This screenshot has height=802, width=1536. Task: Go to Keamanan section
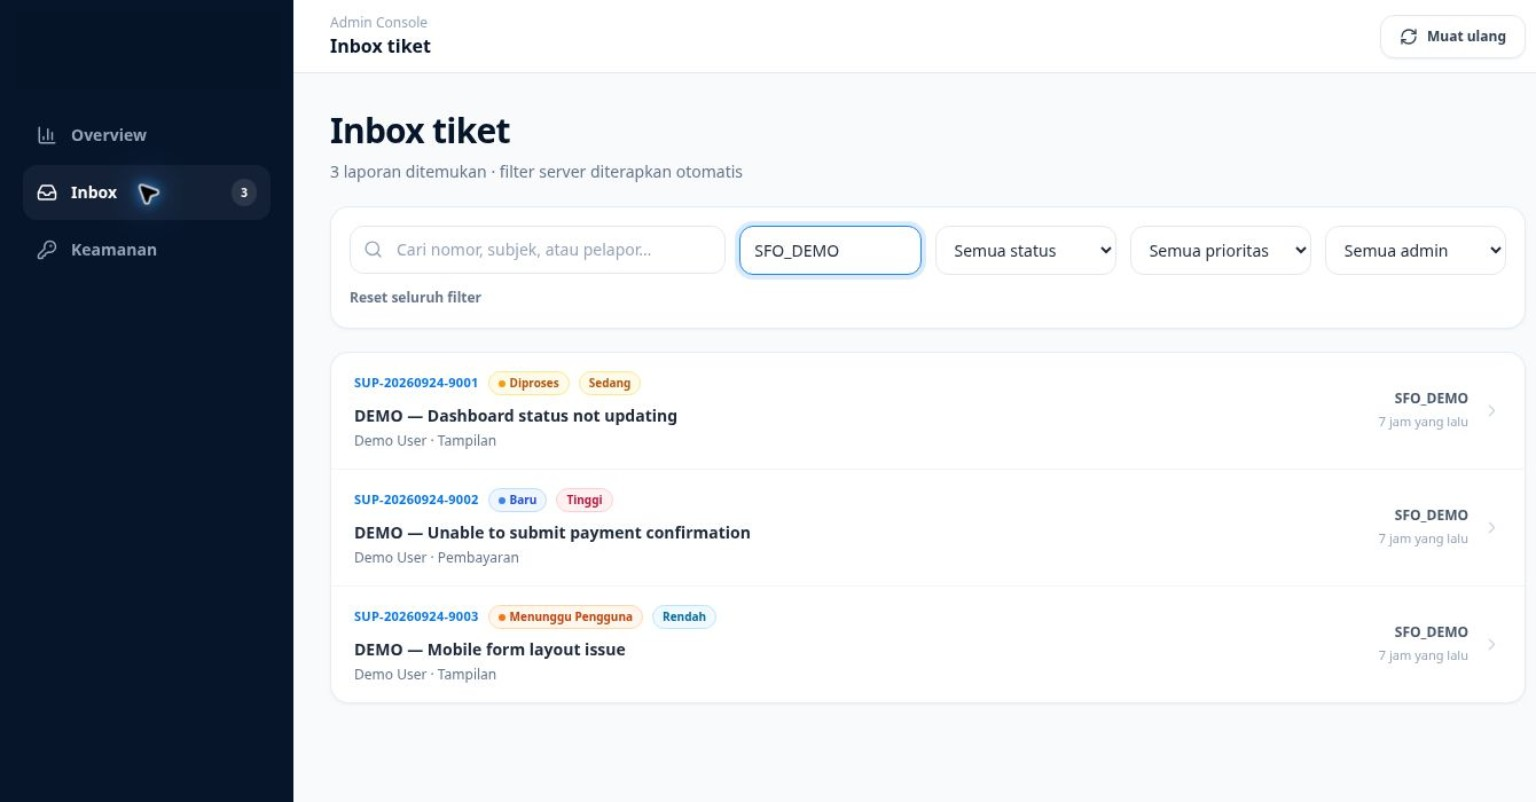pos(147,250)
